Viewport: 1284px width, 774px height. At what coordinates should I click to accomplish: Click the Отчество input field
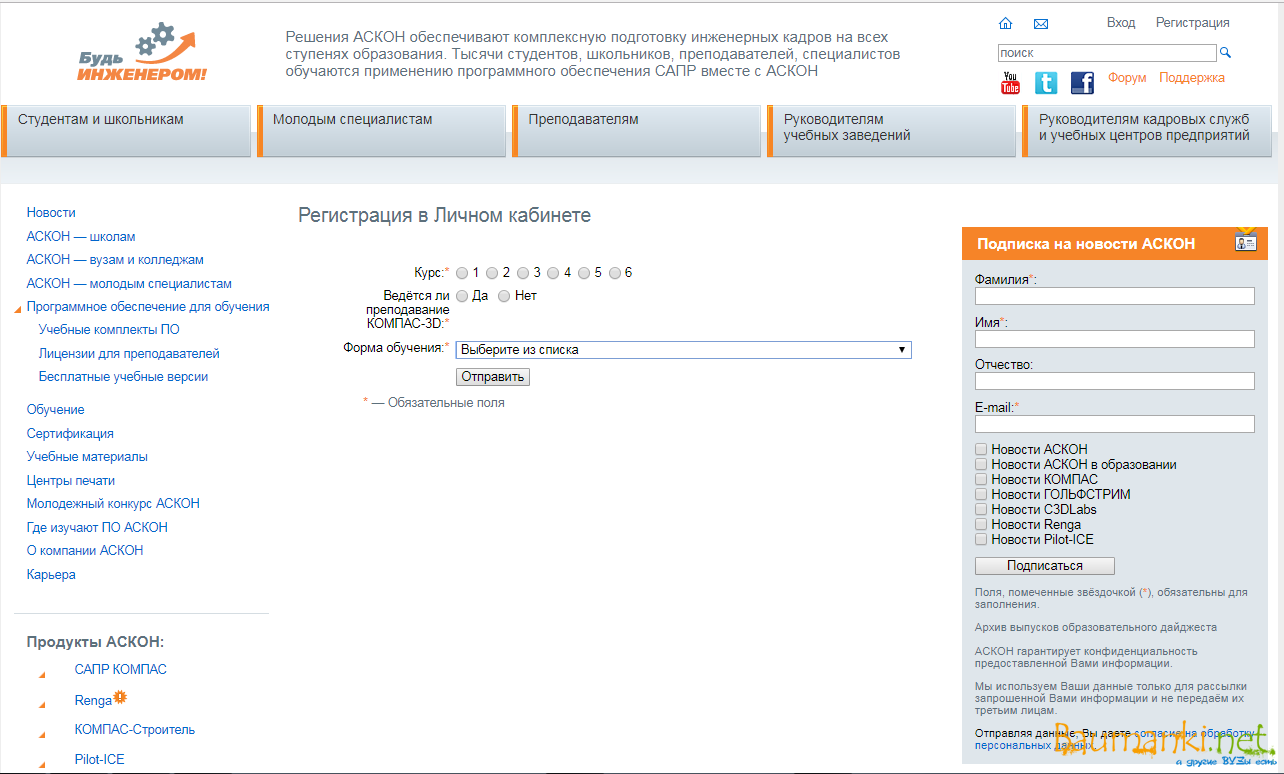[x=1115, y=381]
